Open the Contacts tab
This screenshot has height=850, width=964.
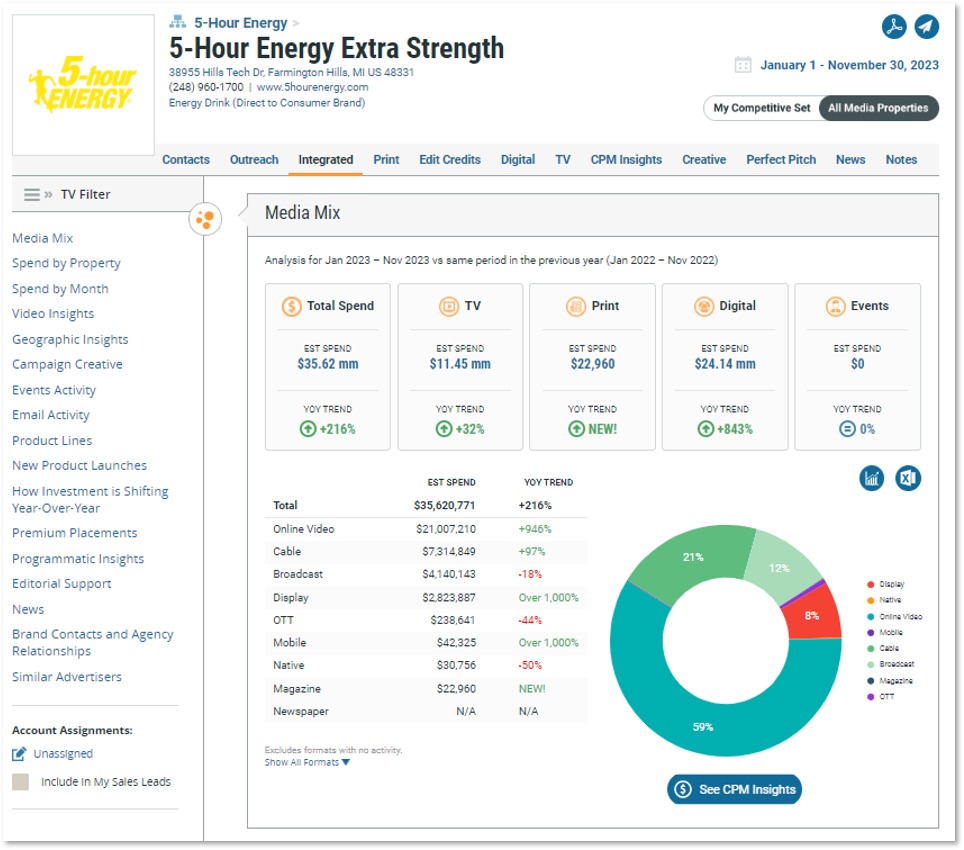coord(186,160)
